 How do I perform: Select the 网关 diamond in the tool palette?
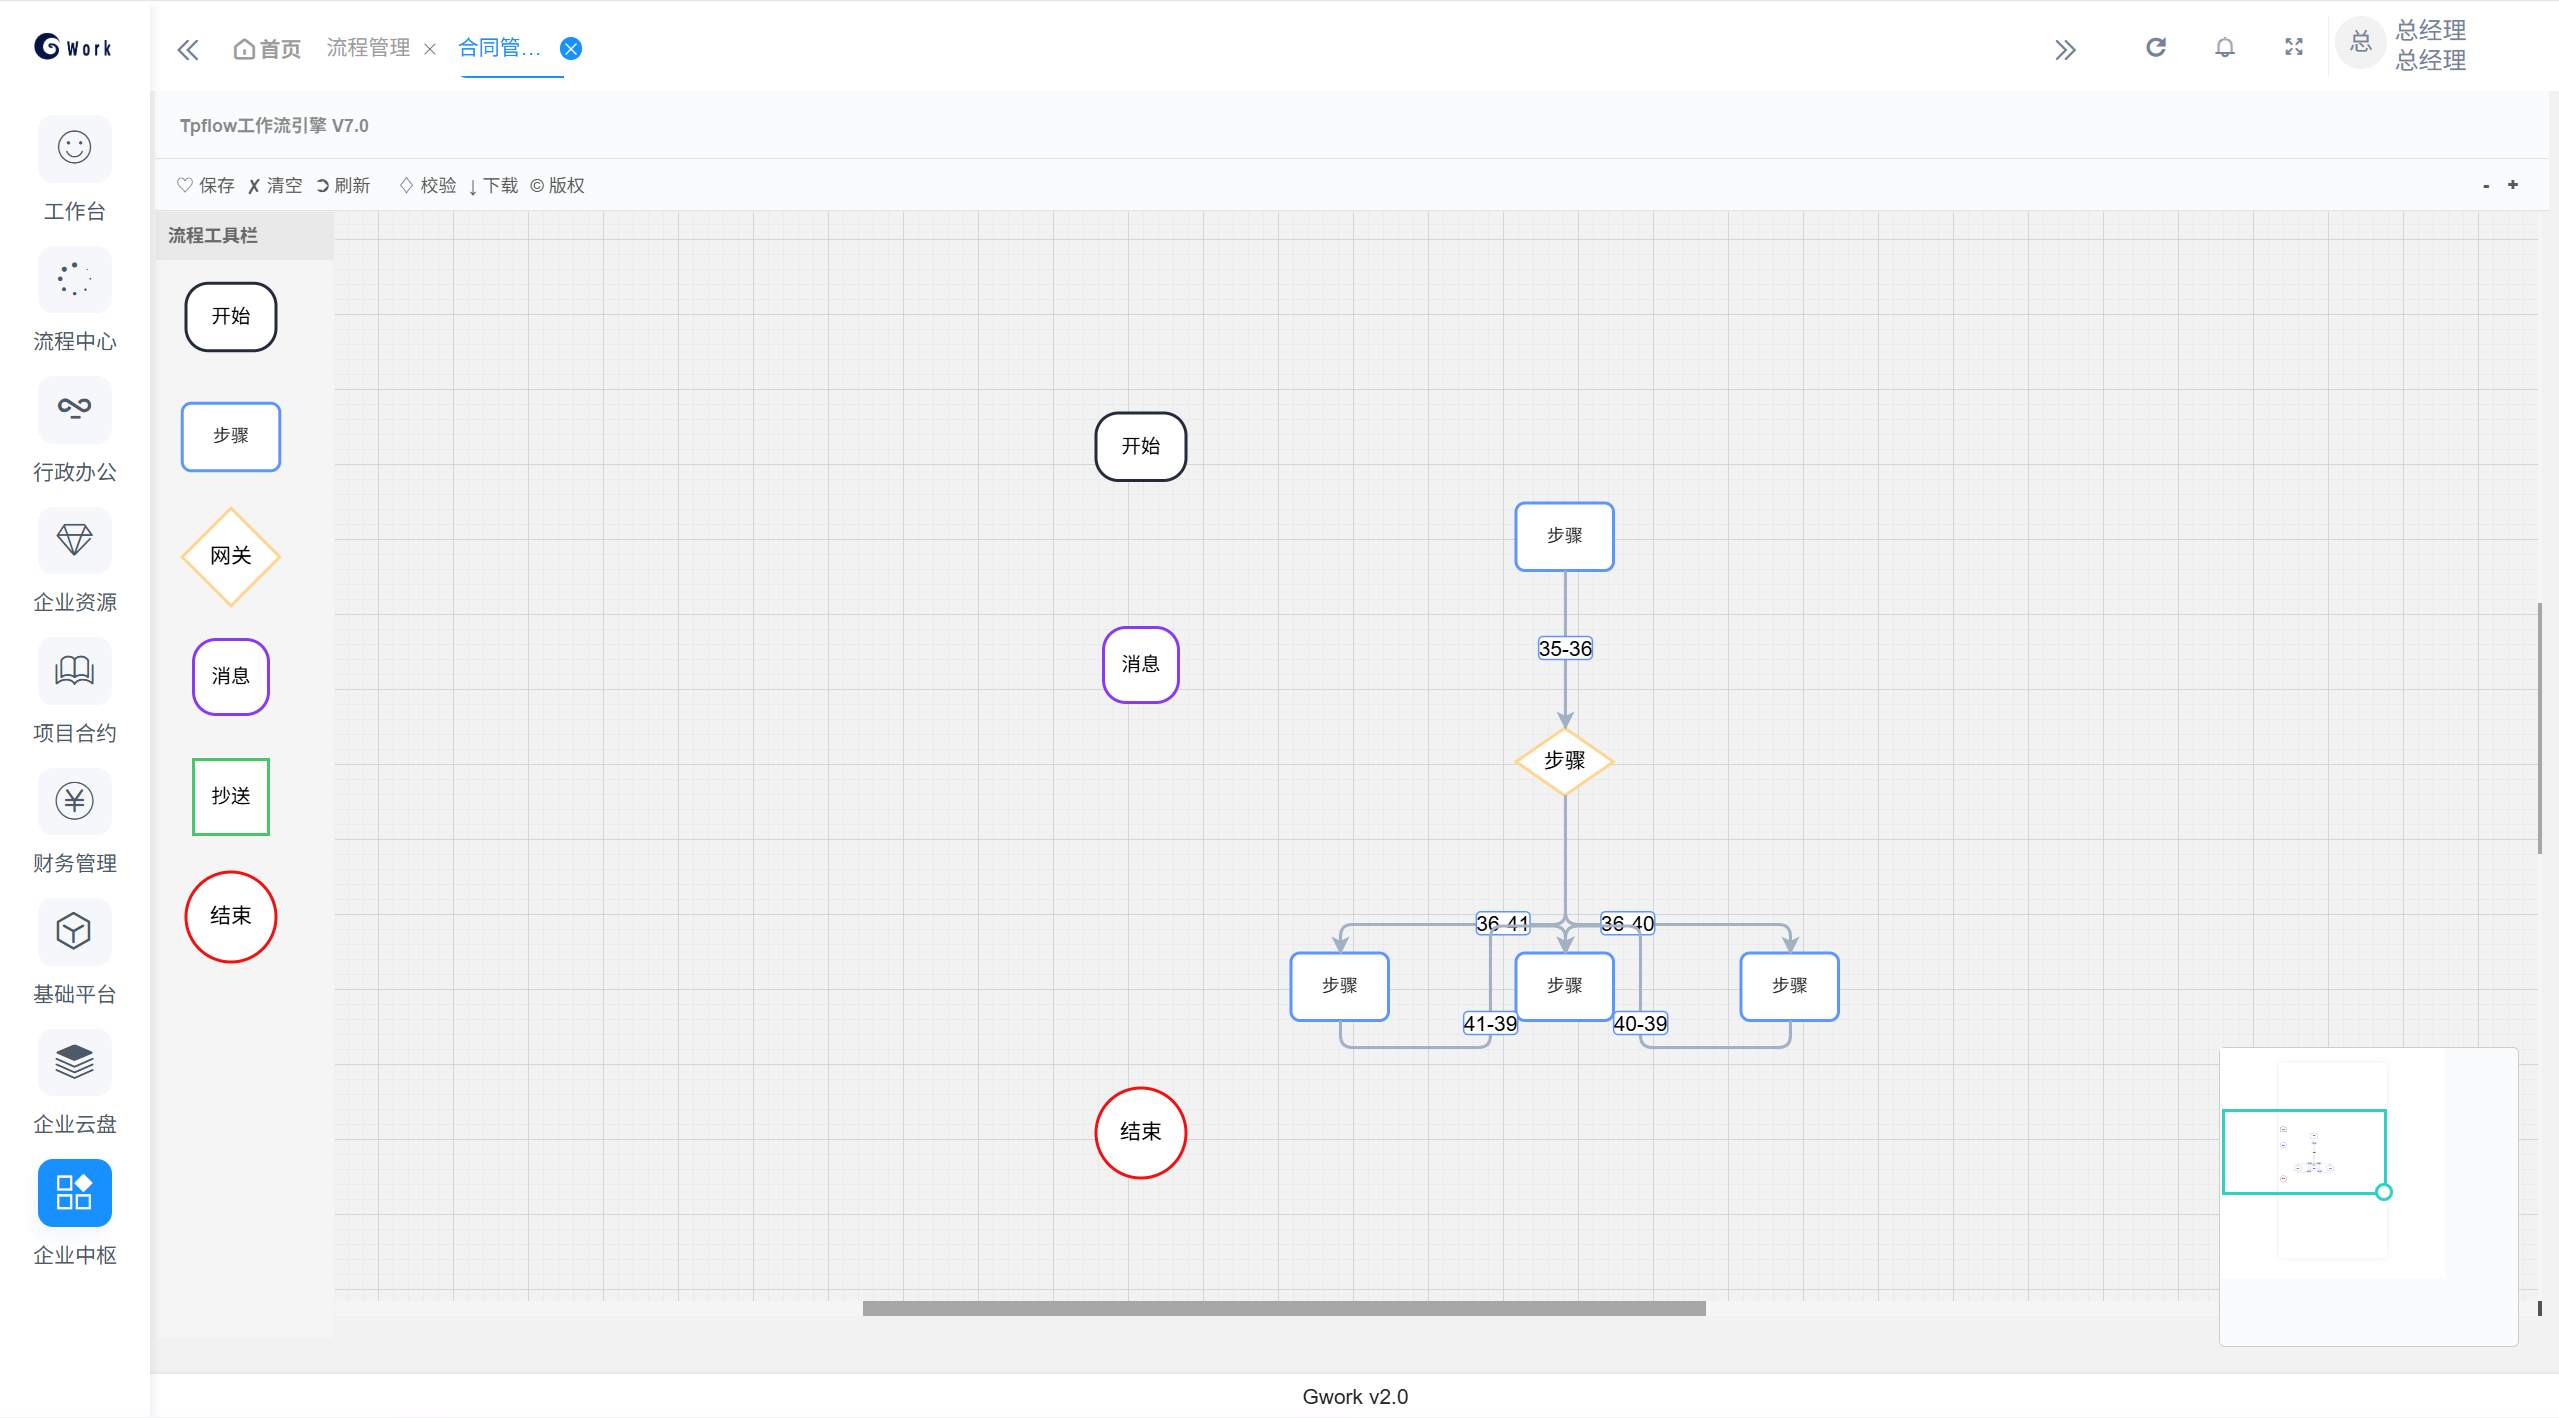(230, 556)
